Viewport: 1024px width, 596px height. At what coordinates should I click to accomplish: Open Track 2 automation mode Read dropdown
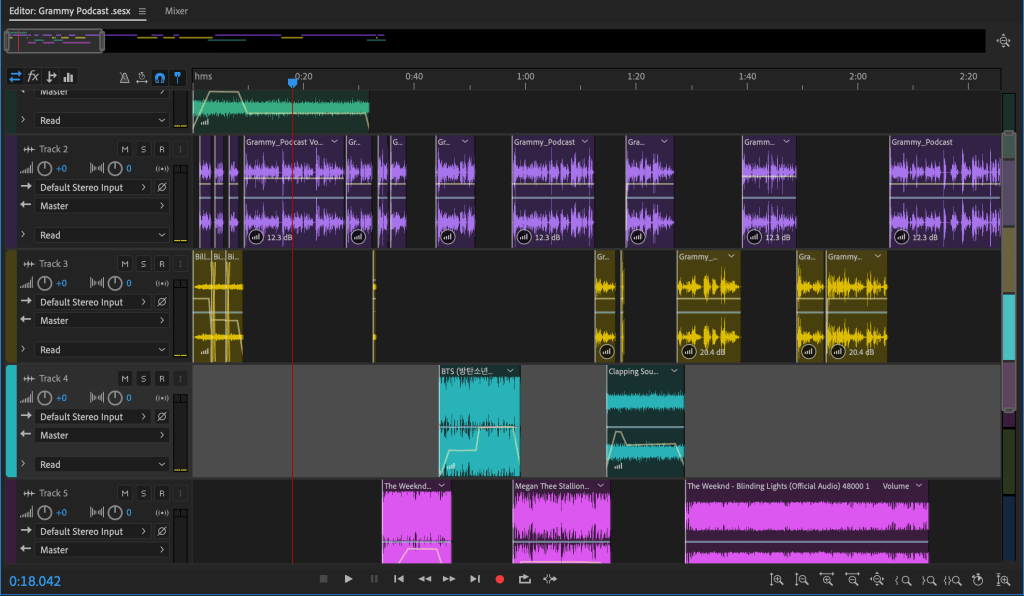[x=102, y=235]
